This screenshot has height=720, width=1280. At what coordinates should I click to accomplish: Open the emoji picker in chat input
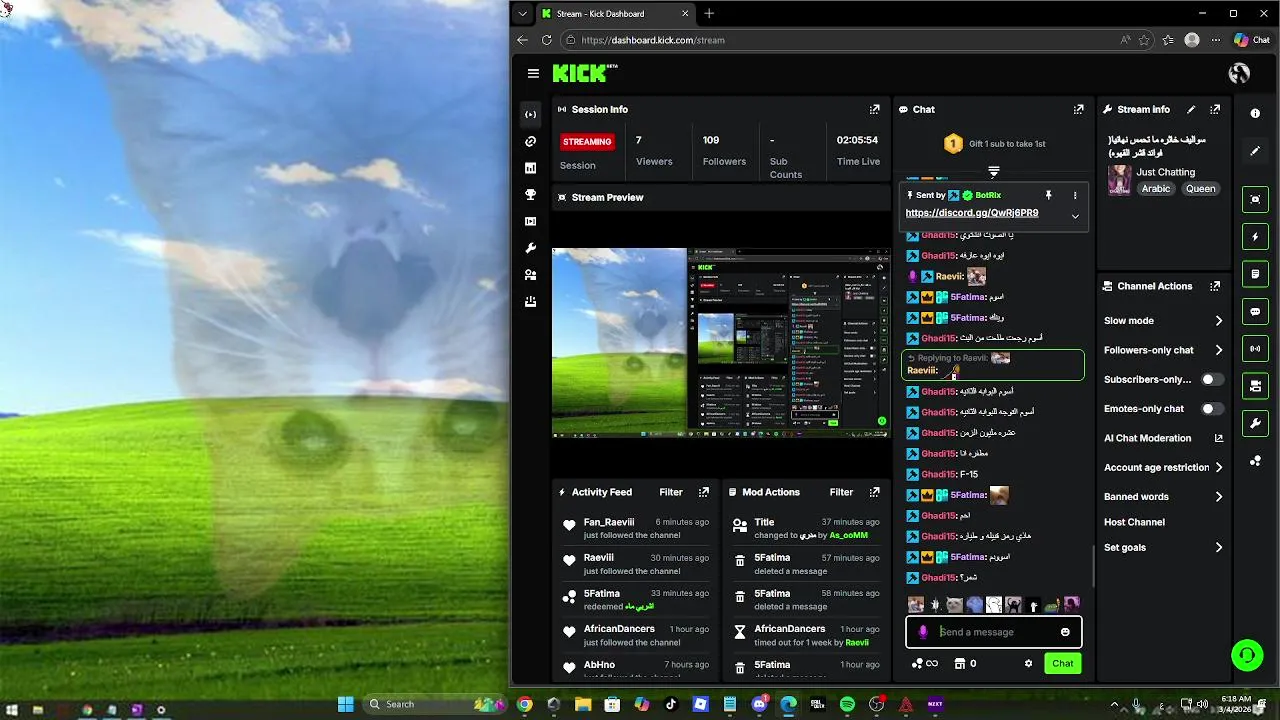click(x=1065, y=632)
